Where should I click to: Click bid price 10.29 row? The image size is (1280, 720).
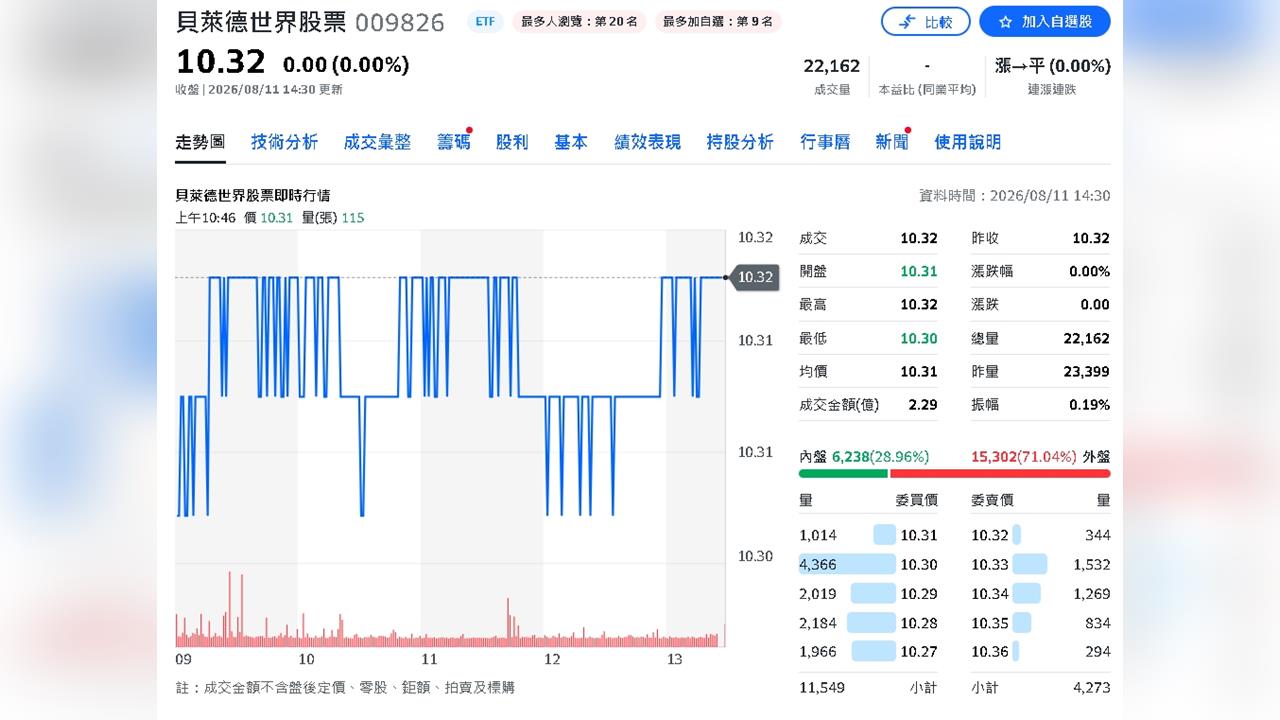point(868,593)
